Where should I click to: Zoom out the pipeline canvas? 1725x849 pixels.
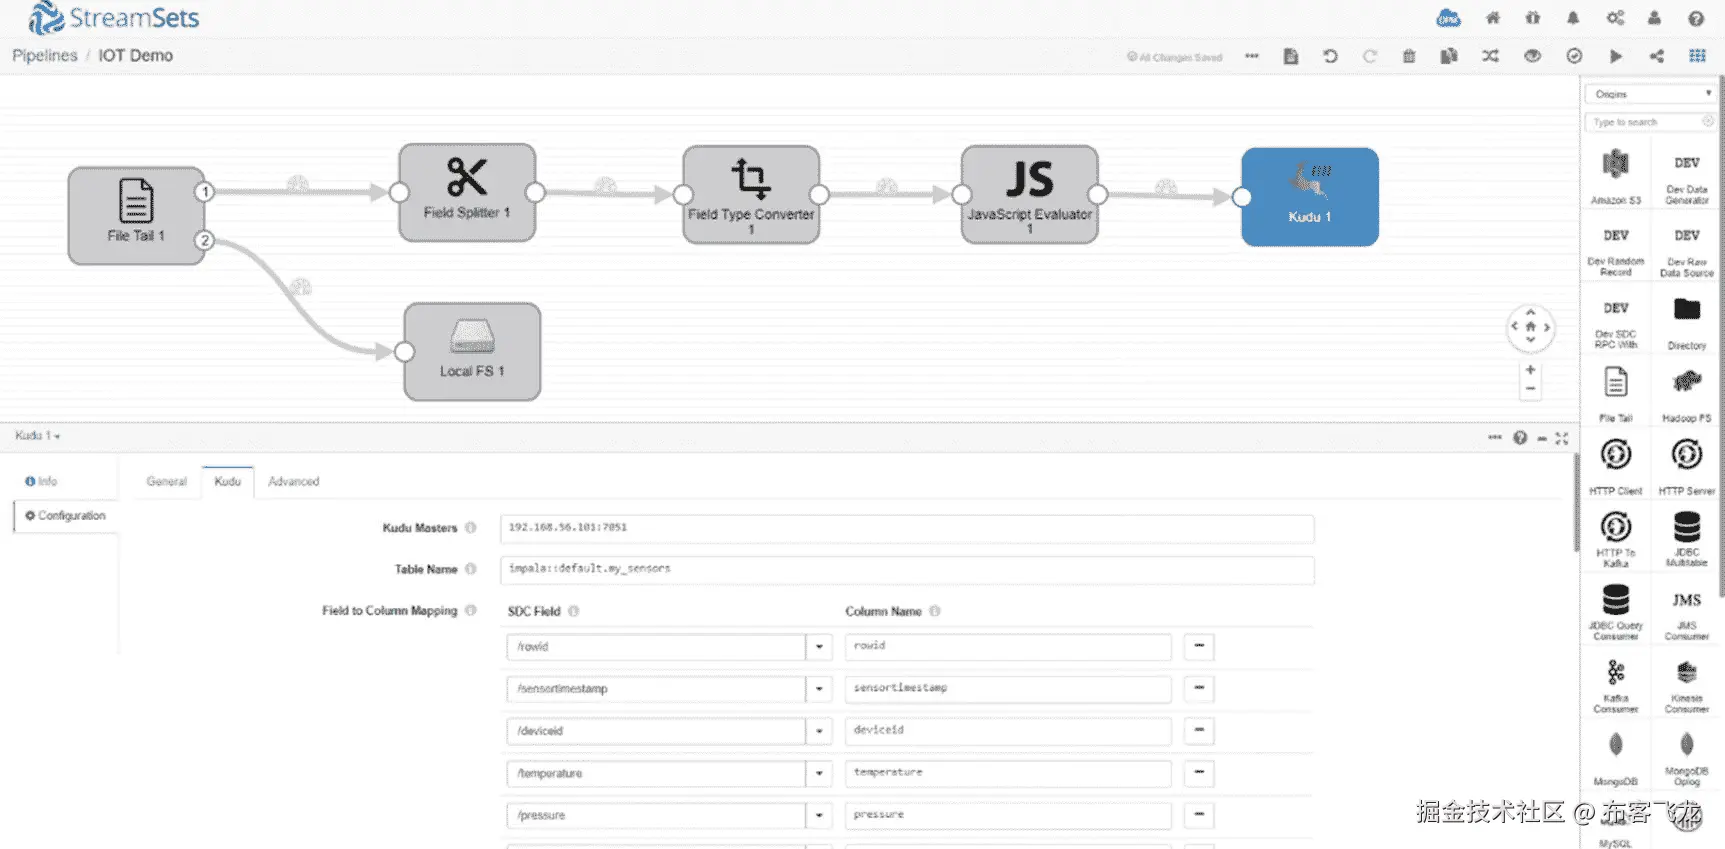(1530, 389)
